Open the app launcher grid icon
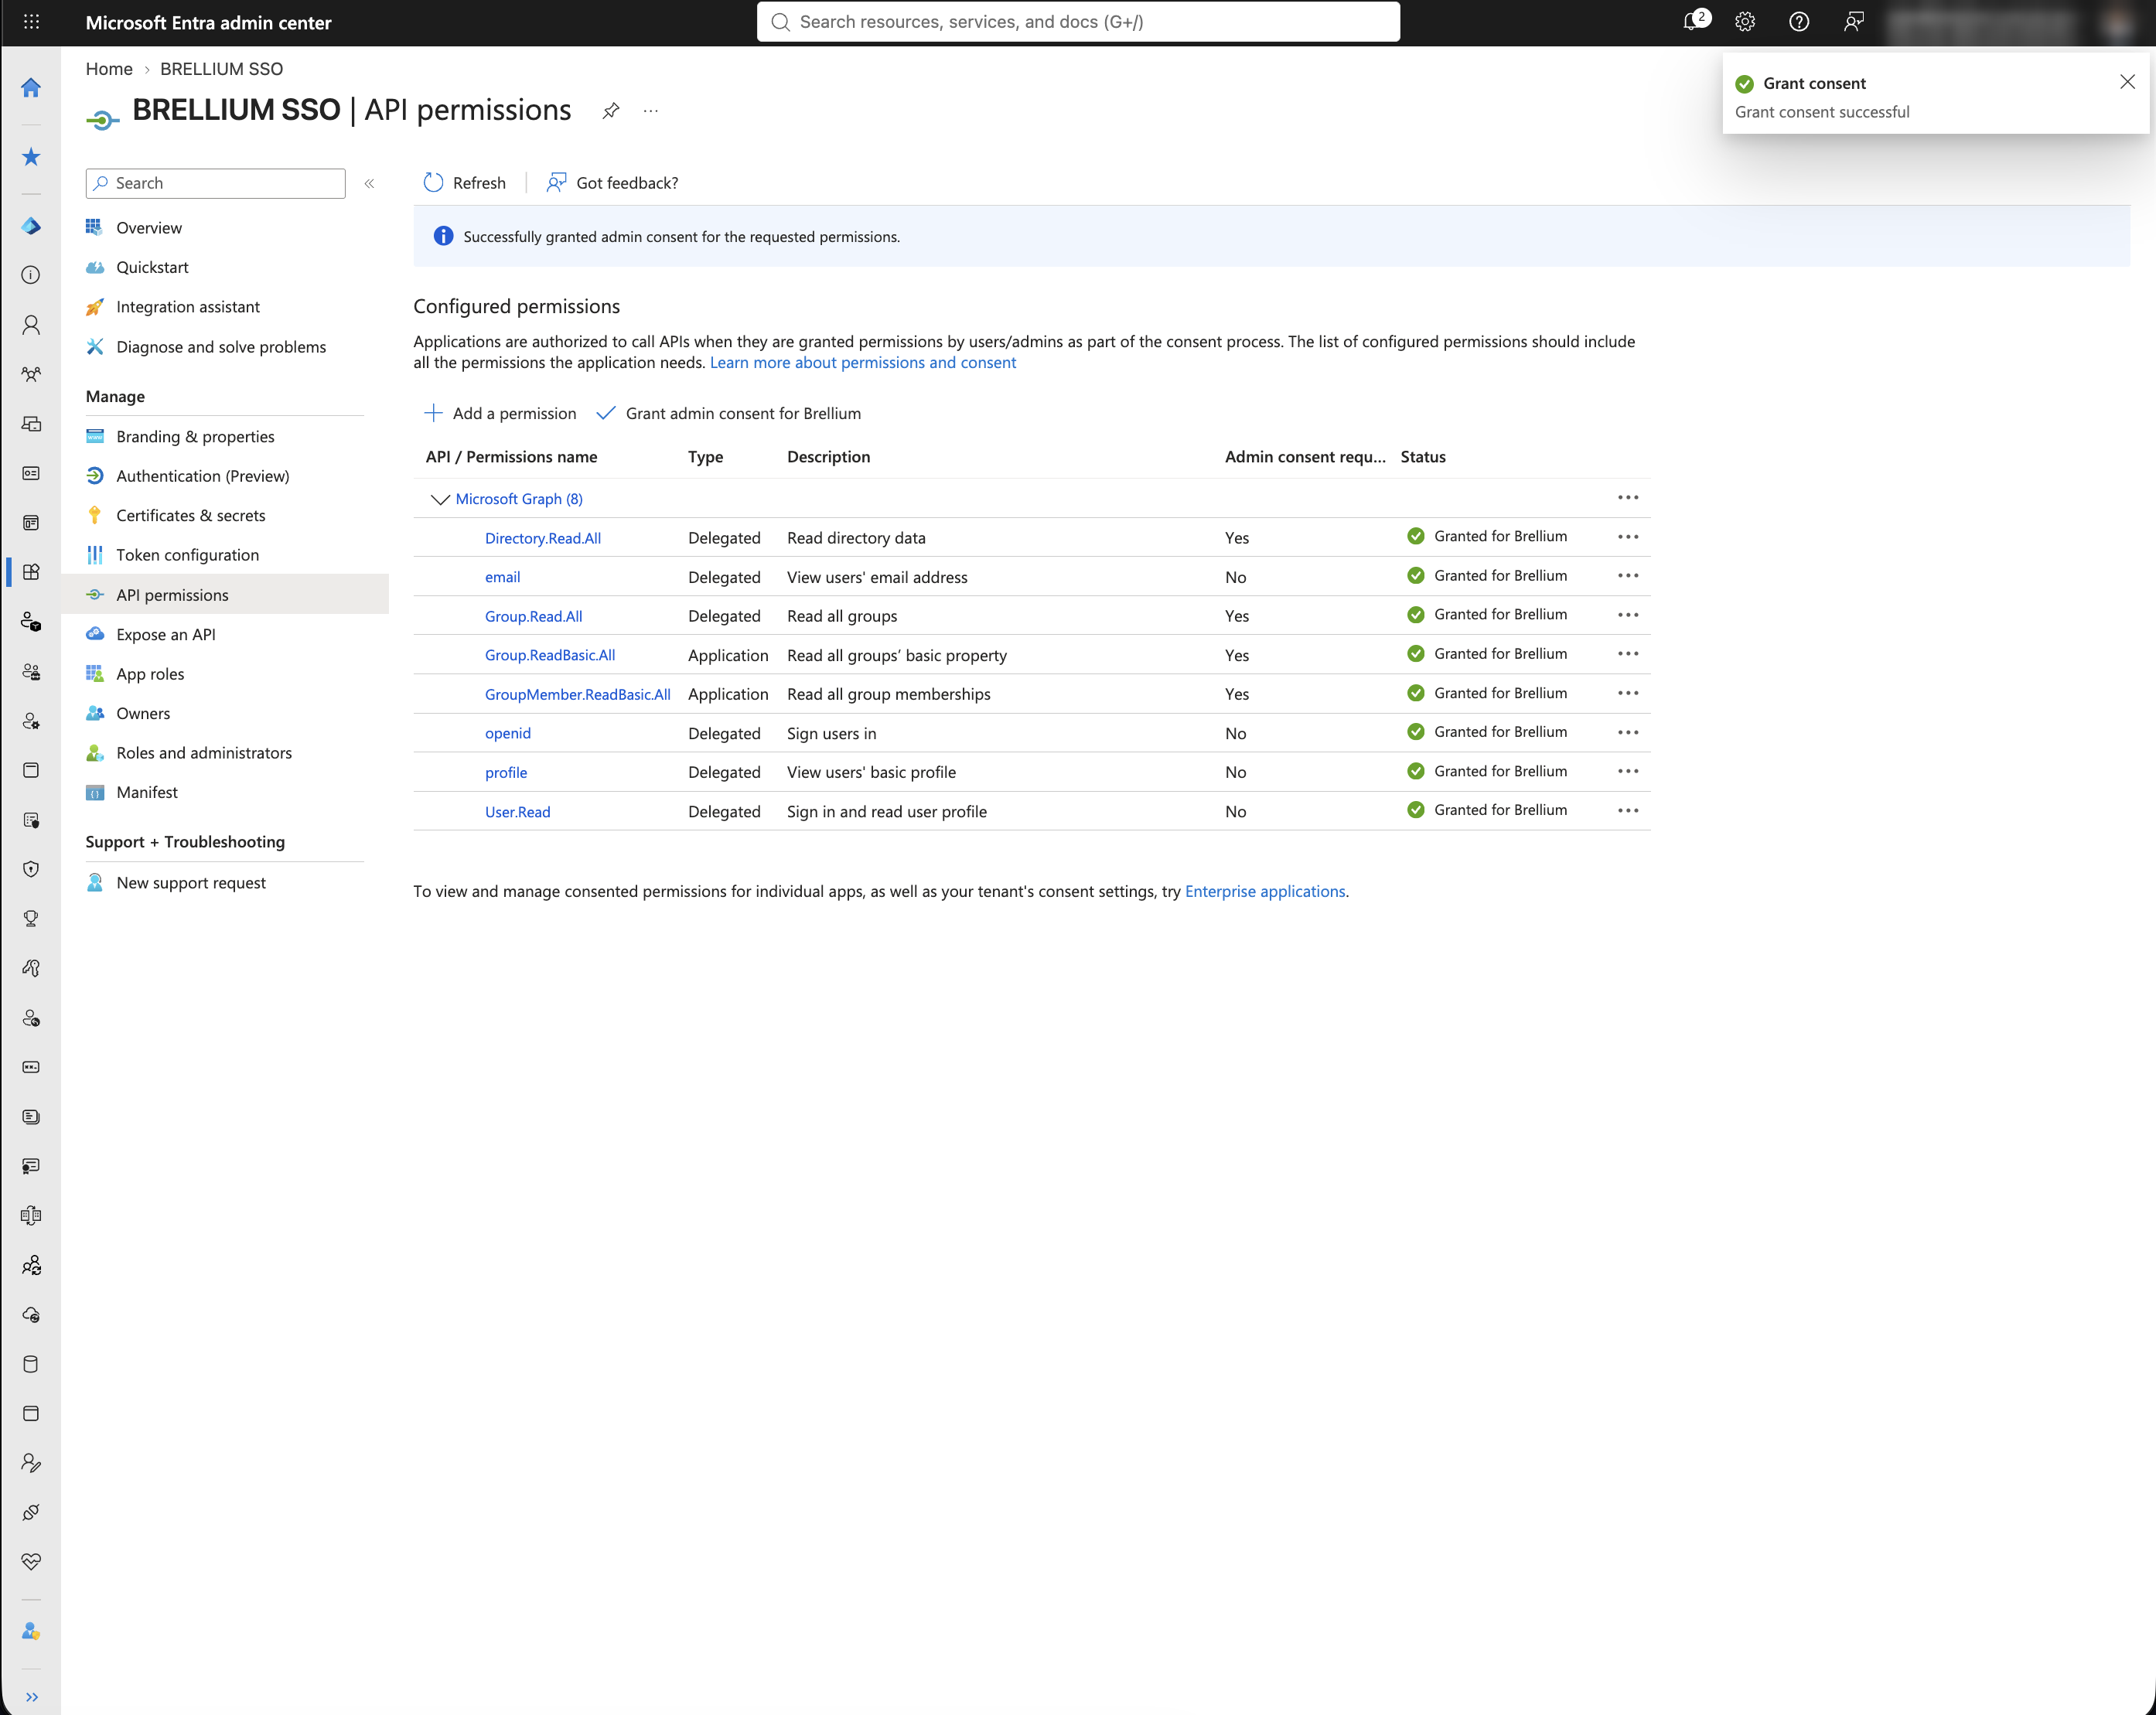Screen dimensions: 2156x1715 click(x=31, y=22)
